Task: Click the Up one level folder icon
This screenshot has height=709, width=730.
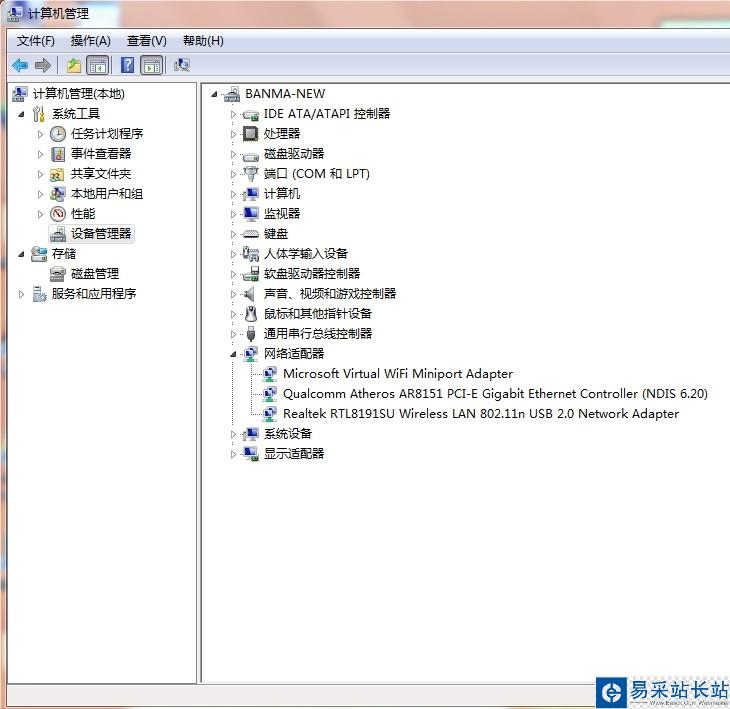Action: point(74,66)
